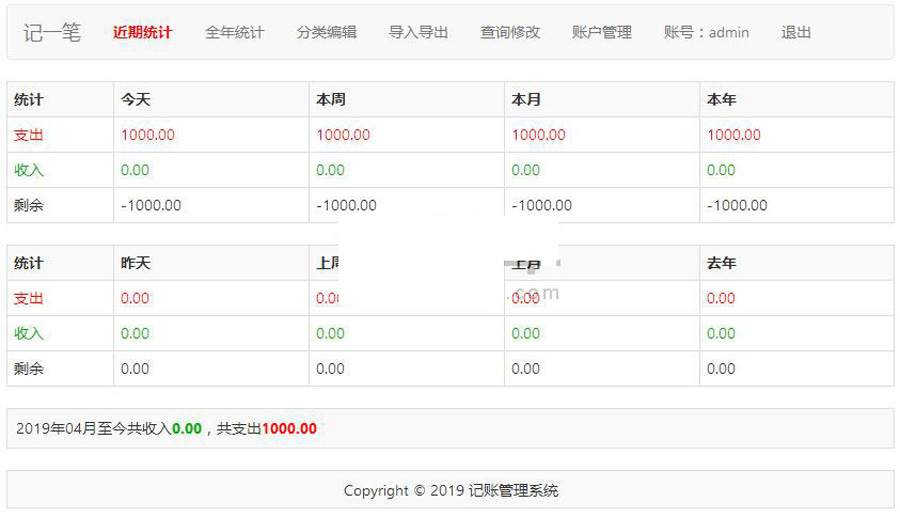Click the 昨天 column header
The width and height of the screenshot is (900, 517).
tap(136, 263)
